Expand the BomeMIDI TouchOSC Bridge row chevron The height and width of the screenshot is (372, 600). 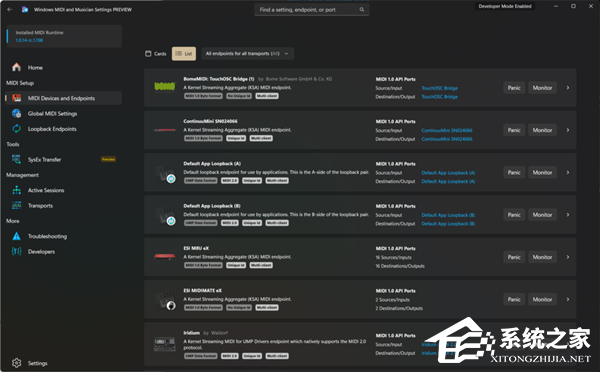click(x=568, y=88)
